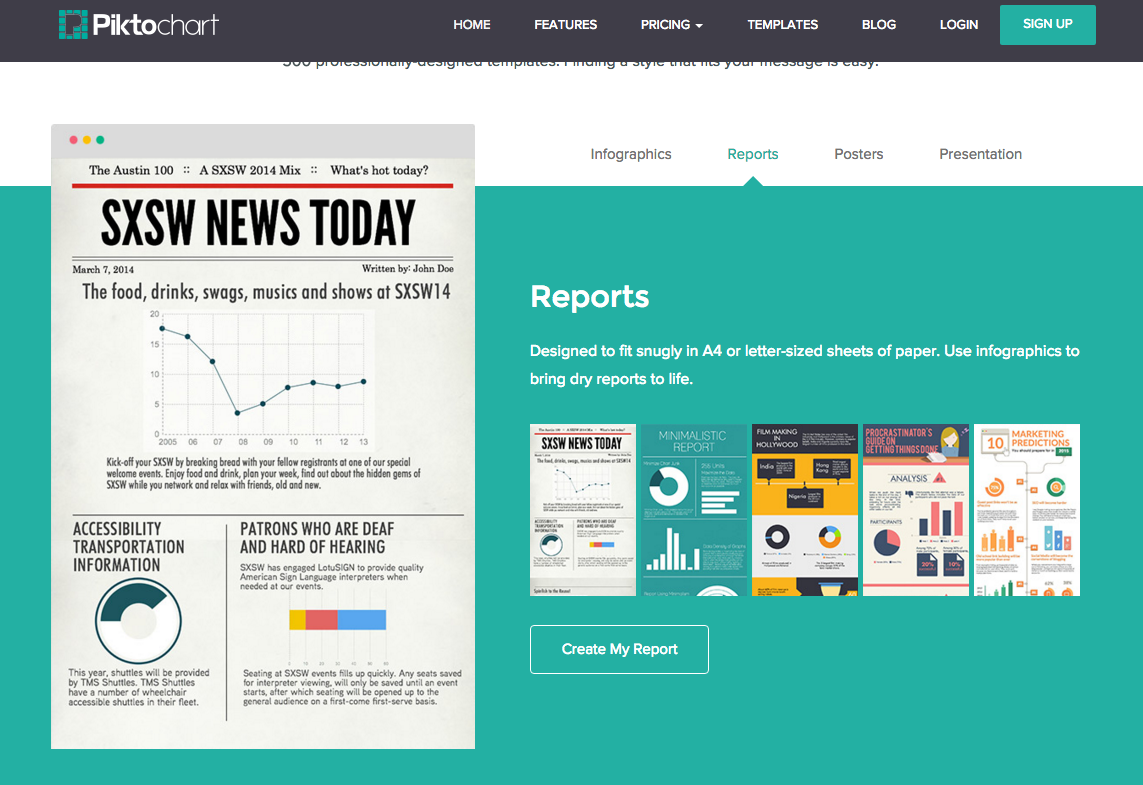
Task: Click the large SXSW News Today preview
Action: [263, 450]
